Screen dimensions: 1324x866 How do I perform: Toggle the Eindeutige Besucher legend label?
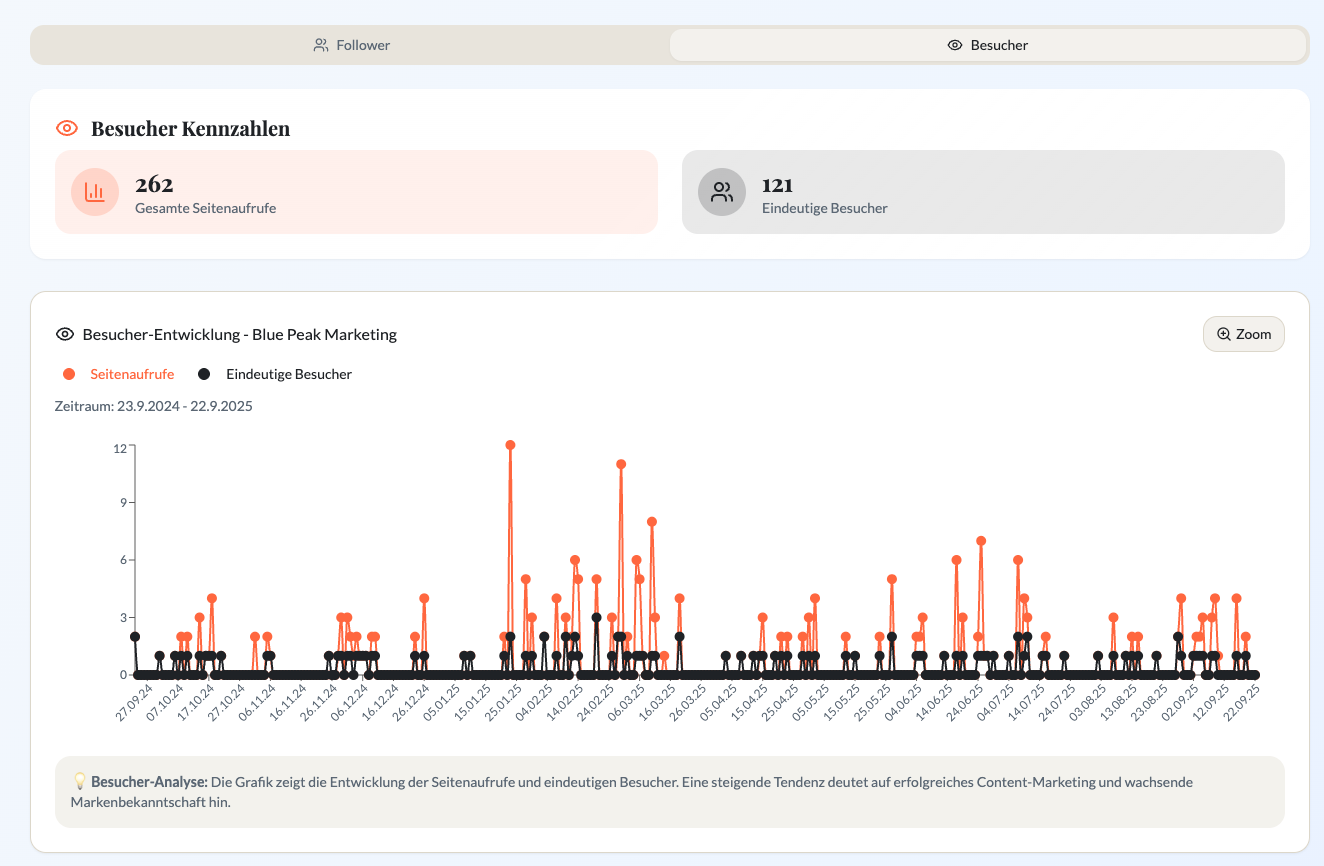tap(288, 374)
